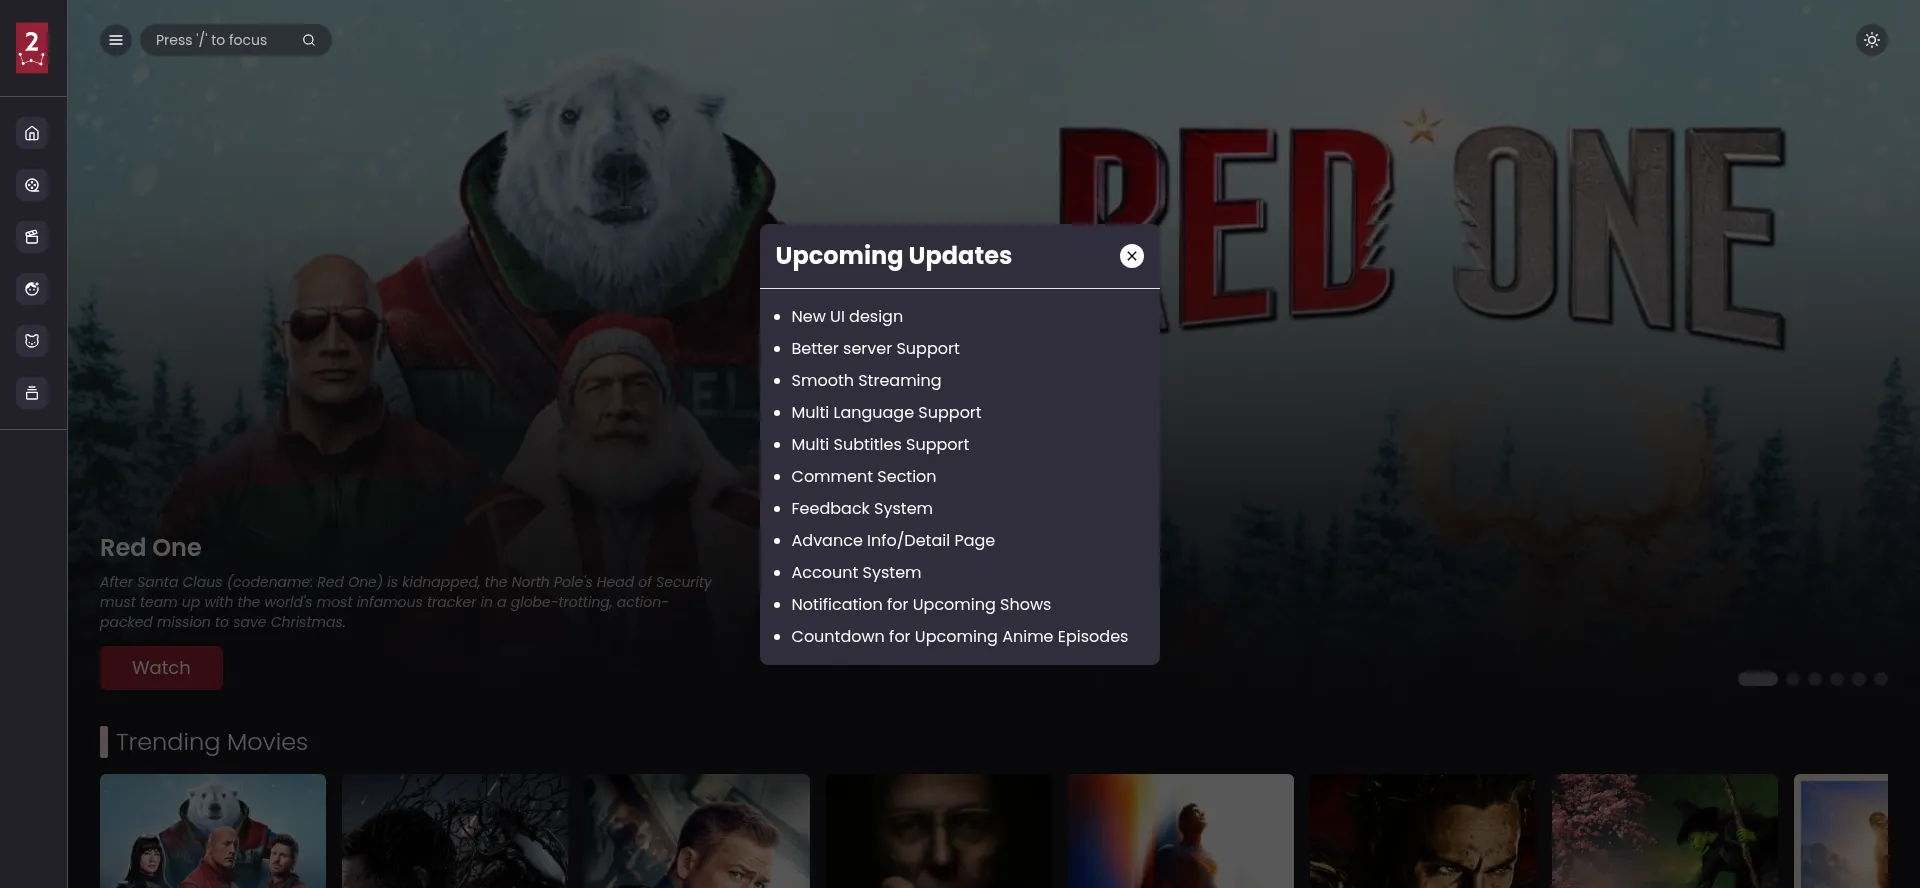Click the Red One synopsis paragraph
1920x888 pixels.
(406, 602)
